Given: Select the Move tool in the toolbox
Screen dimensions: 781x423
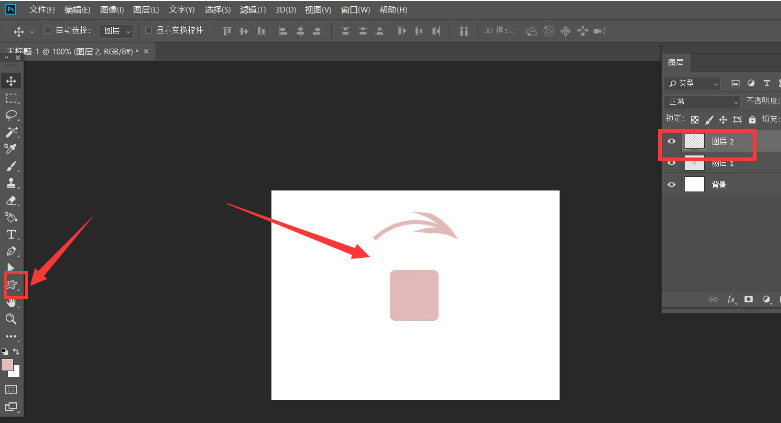Looking at the screenshot, I should coord(11,81).
